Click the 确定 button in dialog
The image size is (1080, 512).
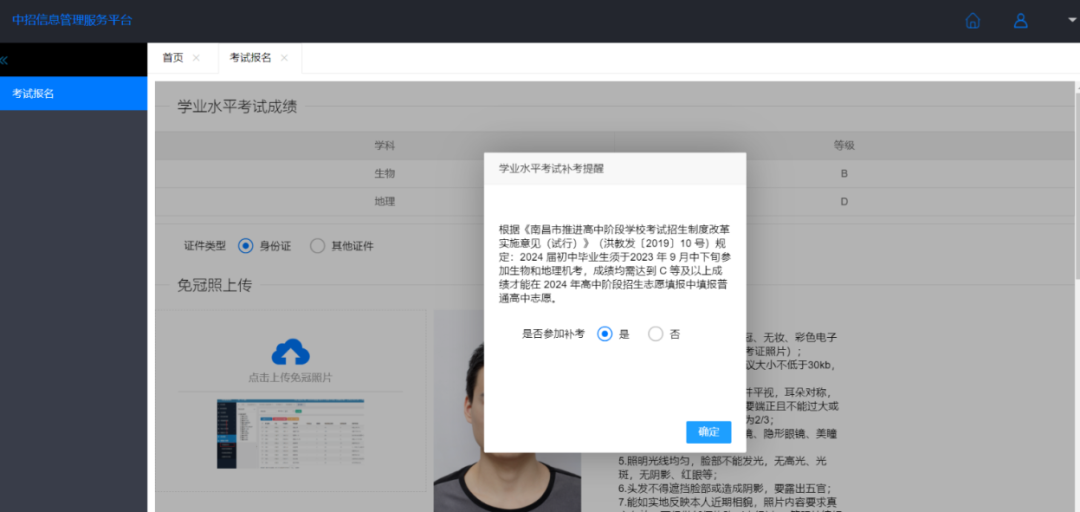point(709,432)
